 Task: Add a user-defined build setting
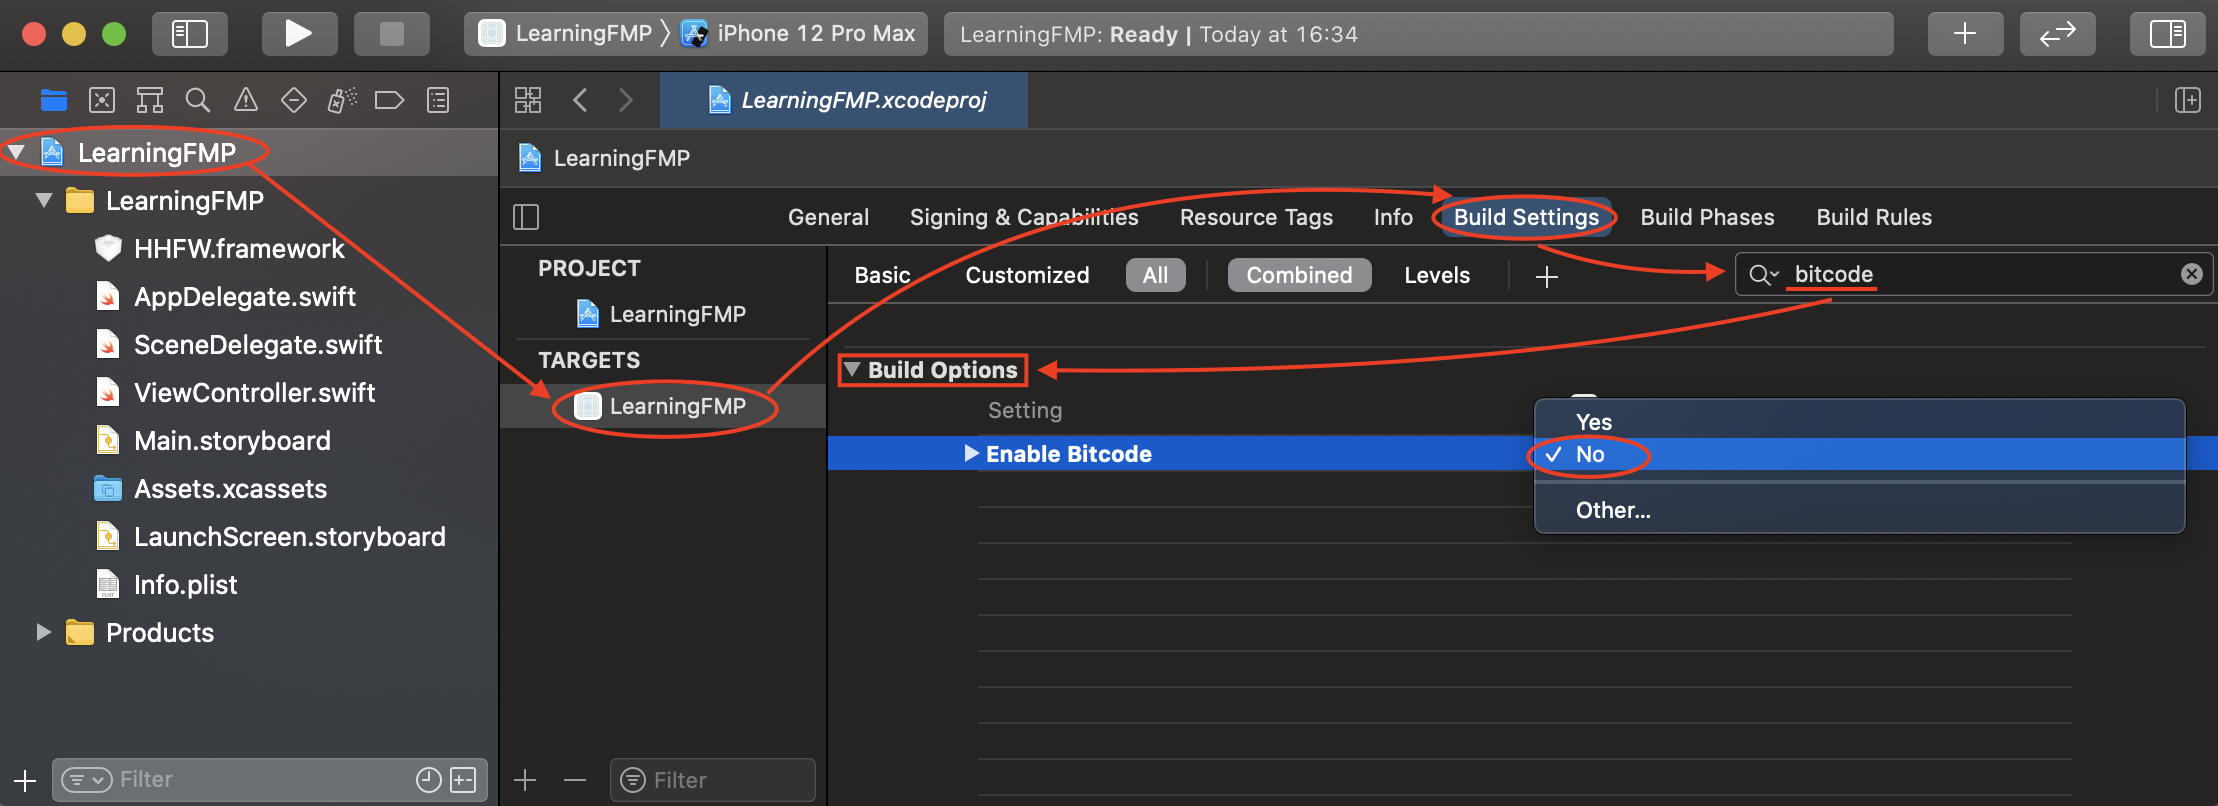(x=1546, y=276)
